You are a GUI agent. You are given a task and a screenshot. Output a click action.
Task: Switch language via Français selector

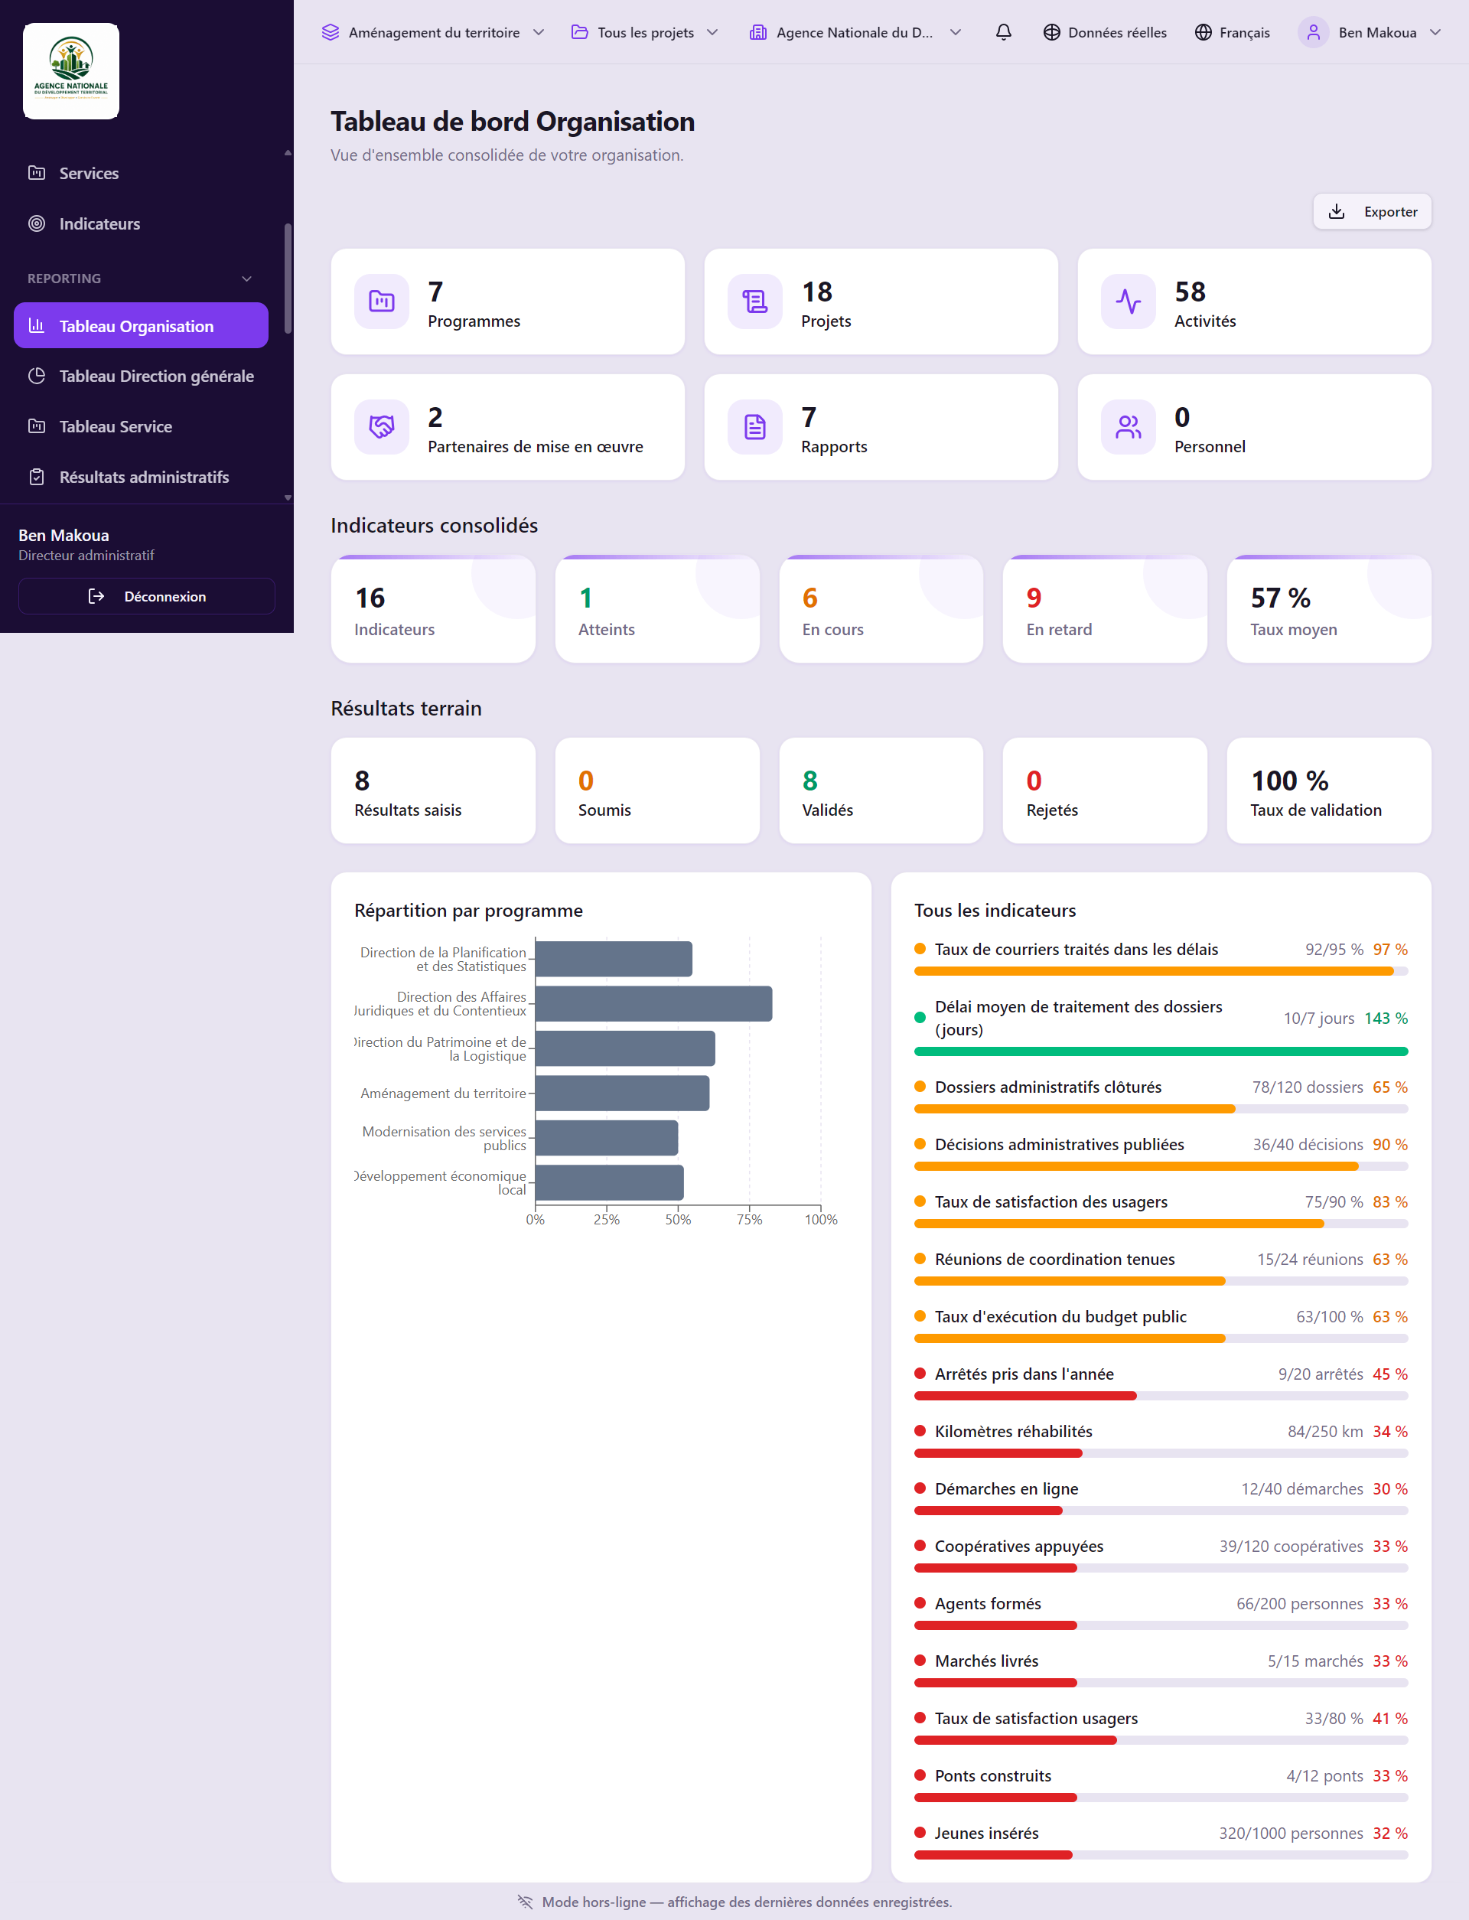click(x=1233, y=32)
